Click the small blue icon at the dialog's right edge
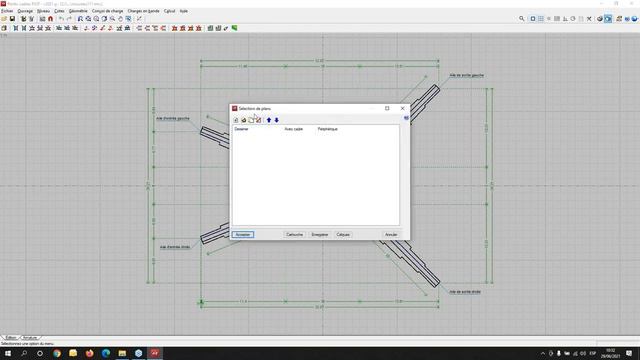 coord(406,118)
